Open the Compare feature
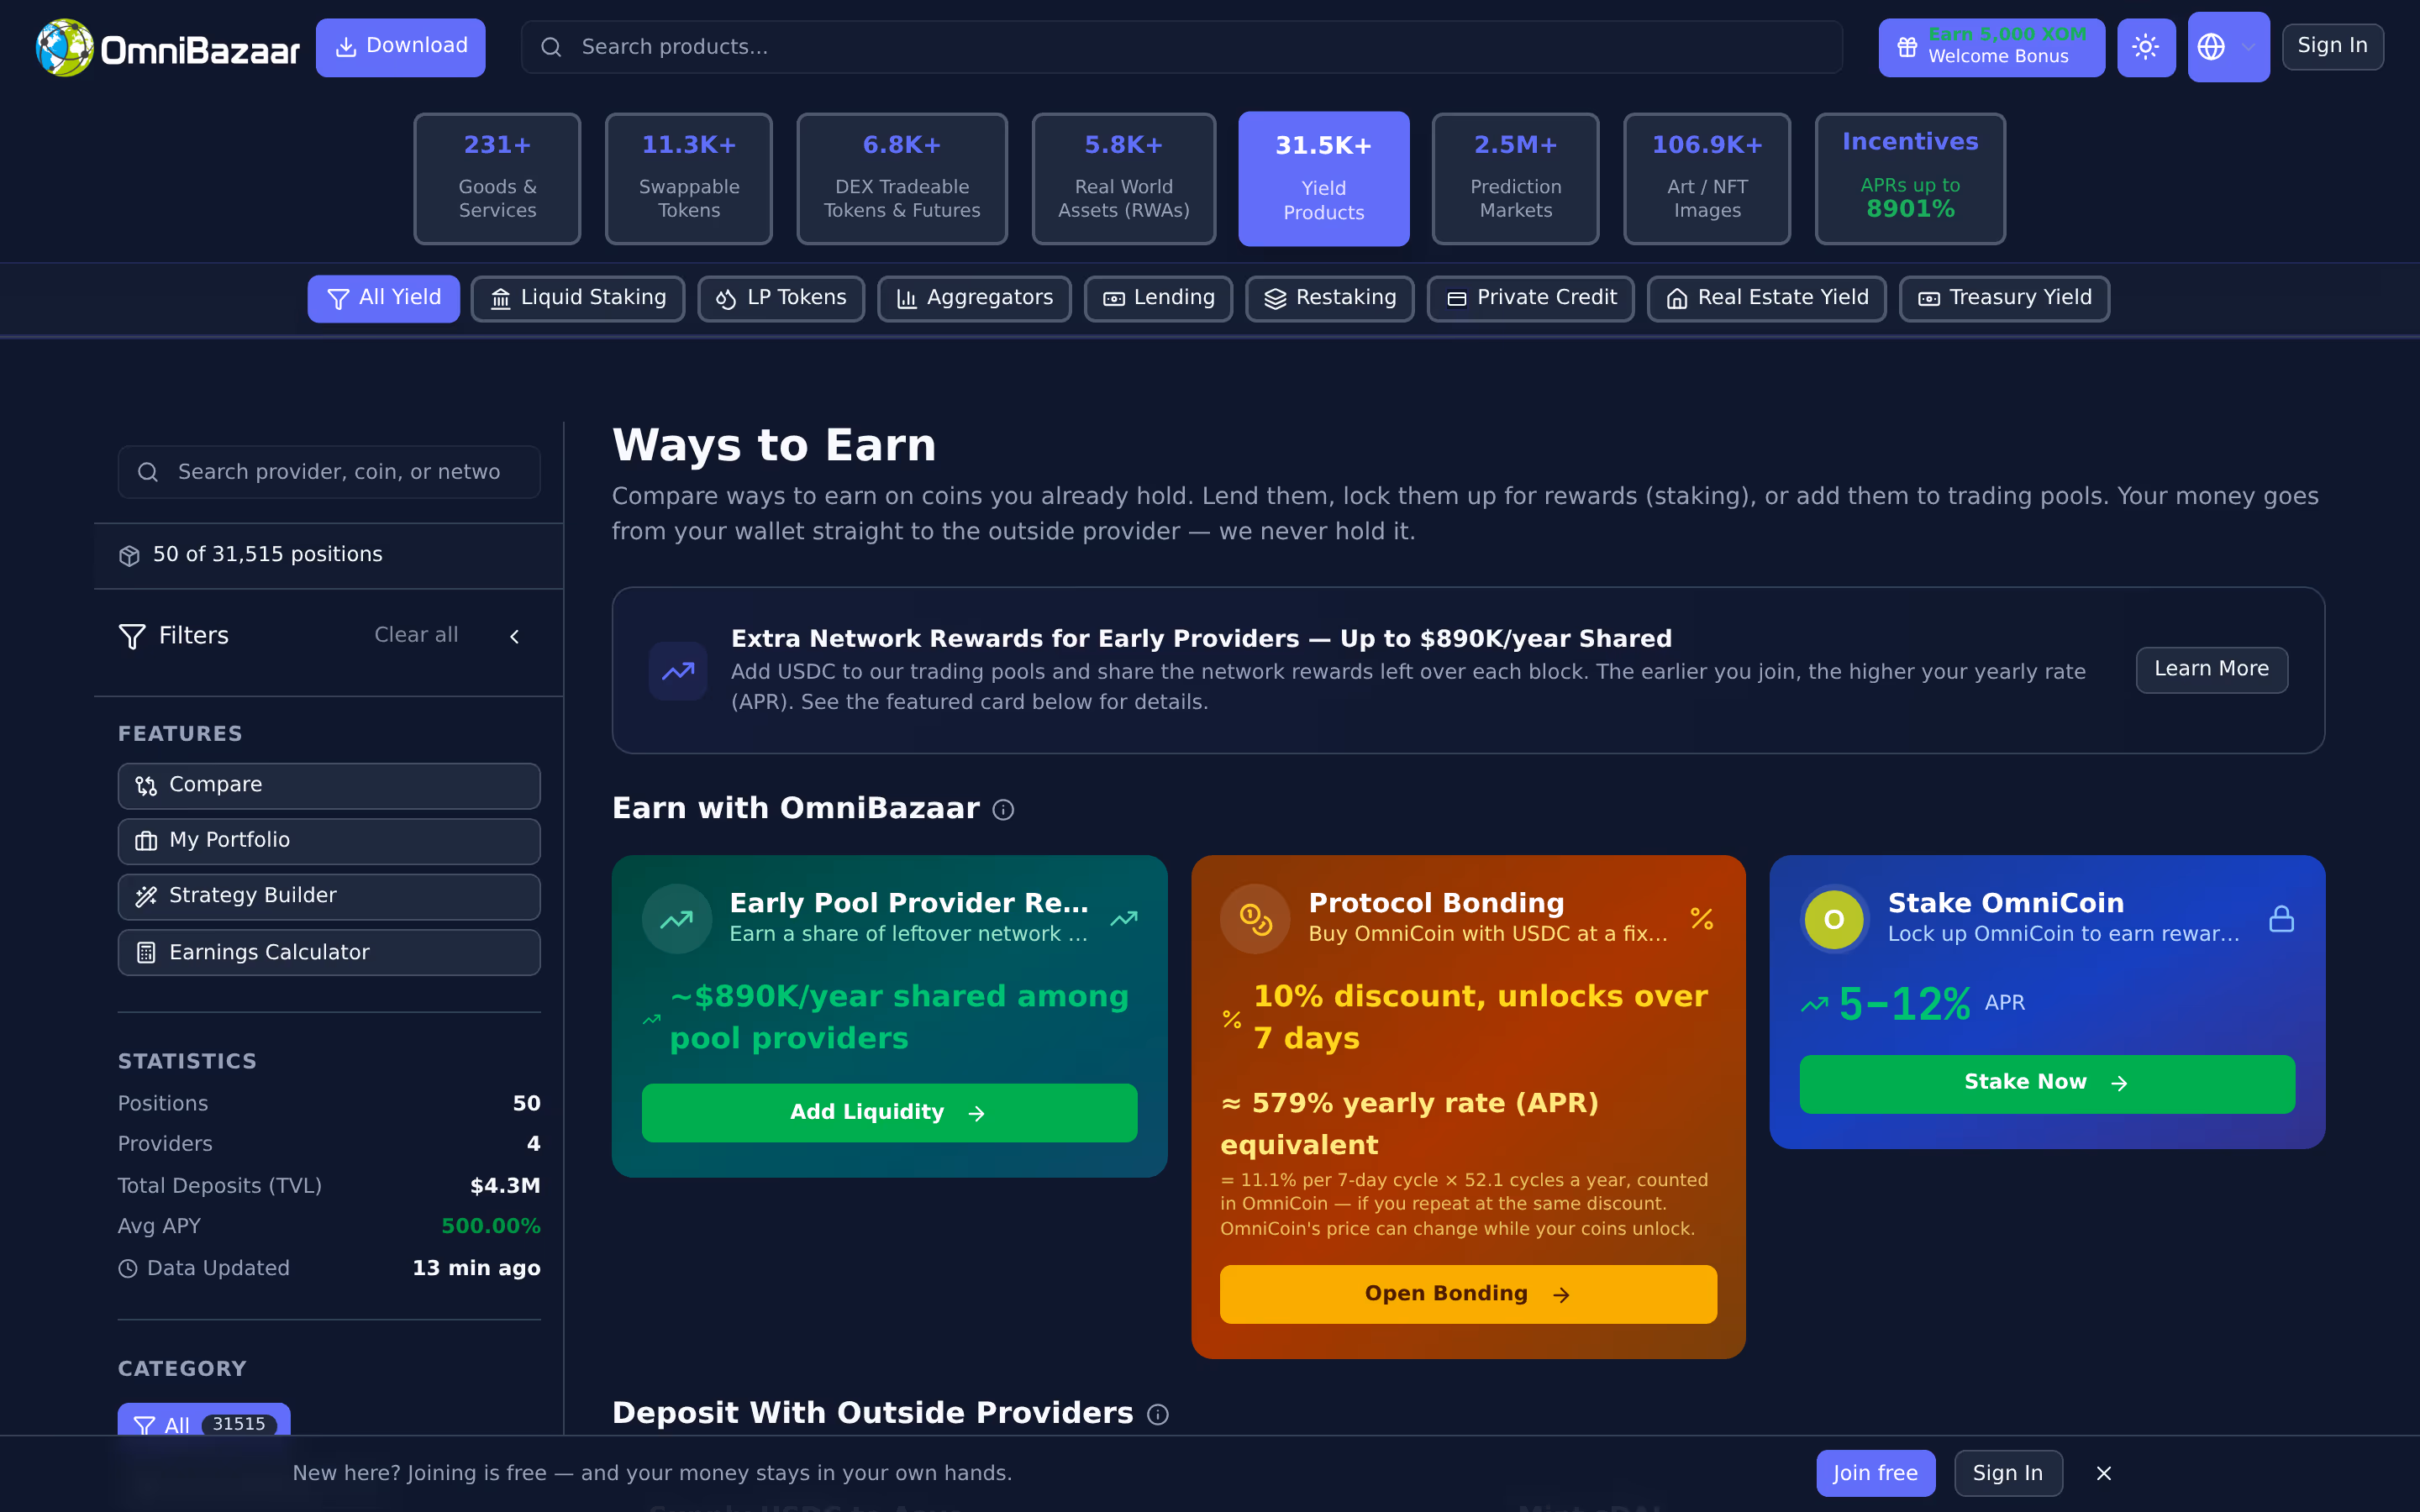The height and width of the screenshot is (1512, 2420). pyautogui.click(x=329, y=786)
